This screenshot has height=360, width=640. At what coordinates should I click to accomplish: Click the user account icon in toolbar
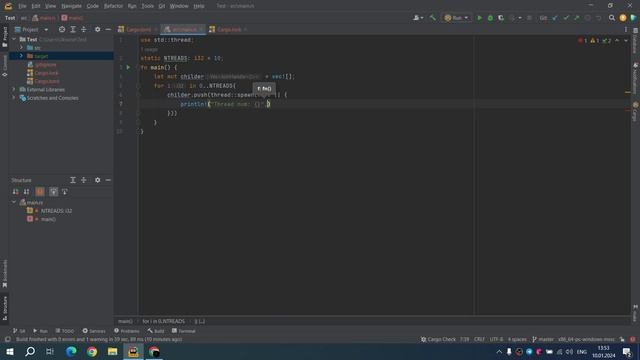417,18
